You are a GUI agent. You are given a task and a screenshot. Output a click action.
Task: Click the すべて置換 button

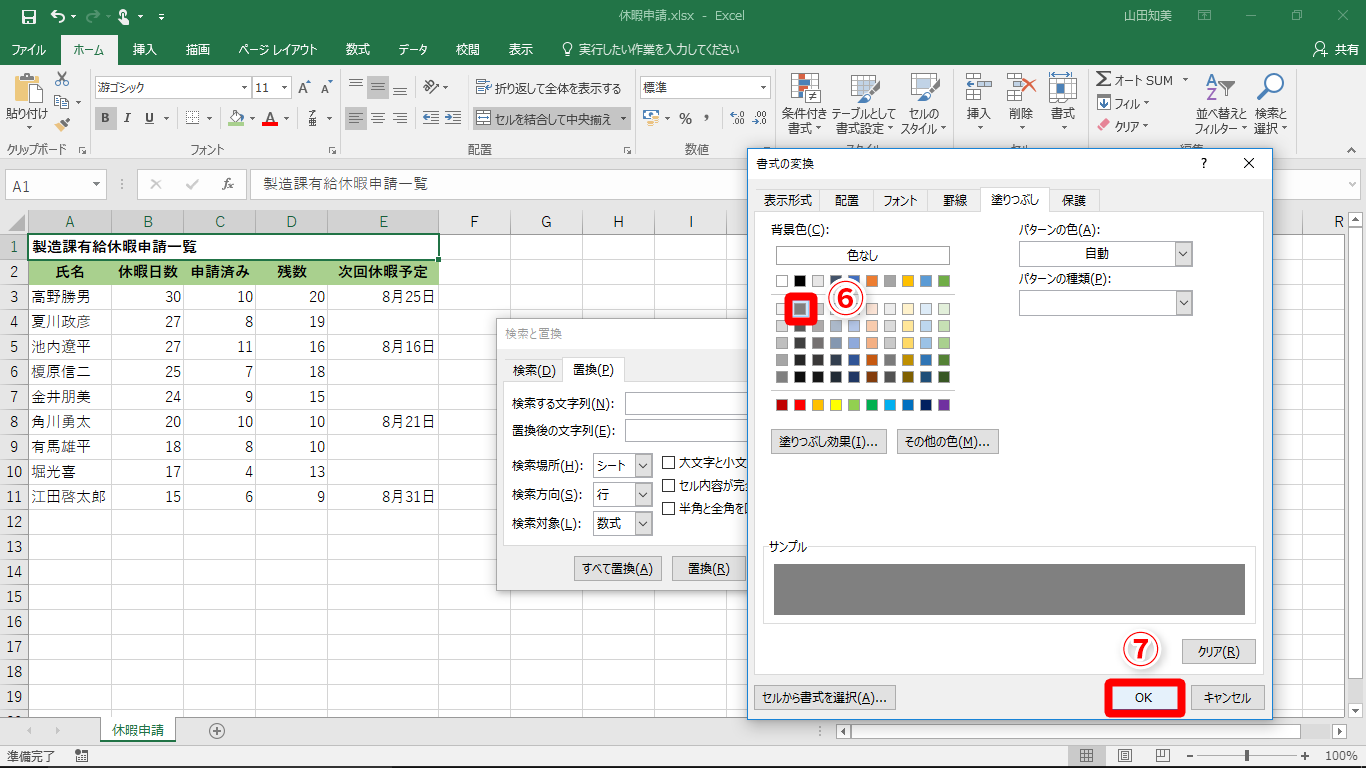[618, 569]
